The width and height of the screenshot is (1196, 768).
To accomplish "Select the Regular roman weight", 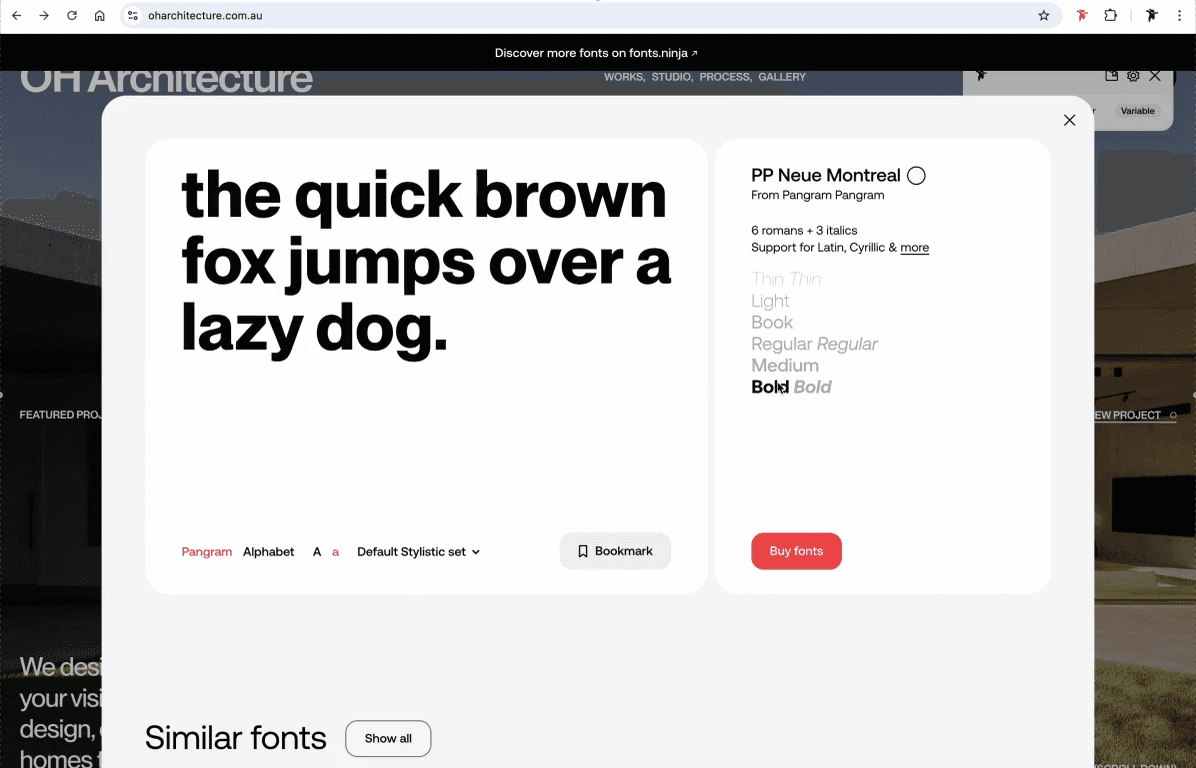I will 782,344.
